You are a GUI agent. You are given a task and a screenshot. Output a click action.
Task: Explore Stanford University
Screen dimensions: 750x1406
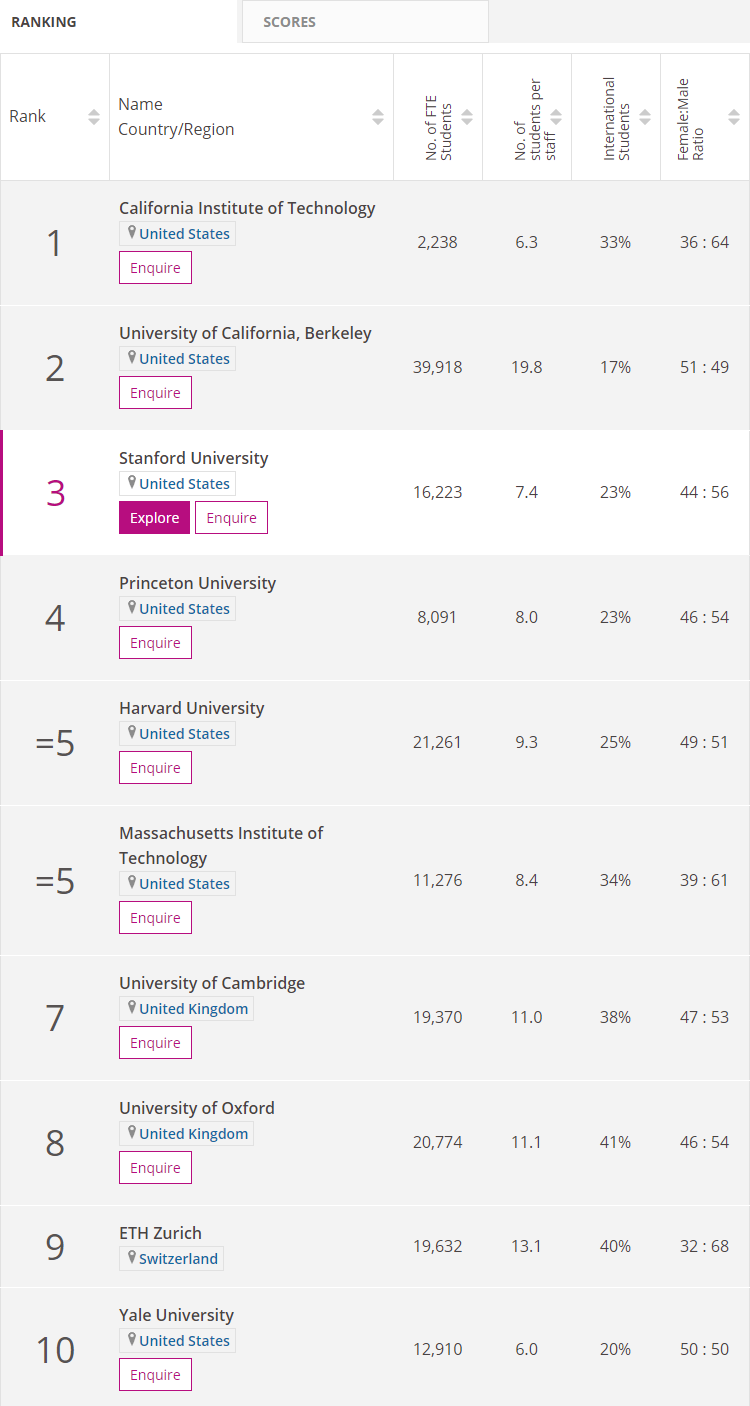point(154,518)
